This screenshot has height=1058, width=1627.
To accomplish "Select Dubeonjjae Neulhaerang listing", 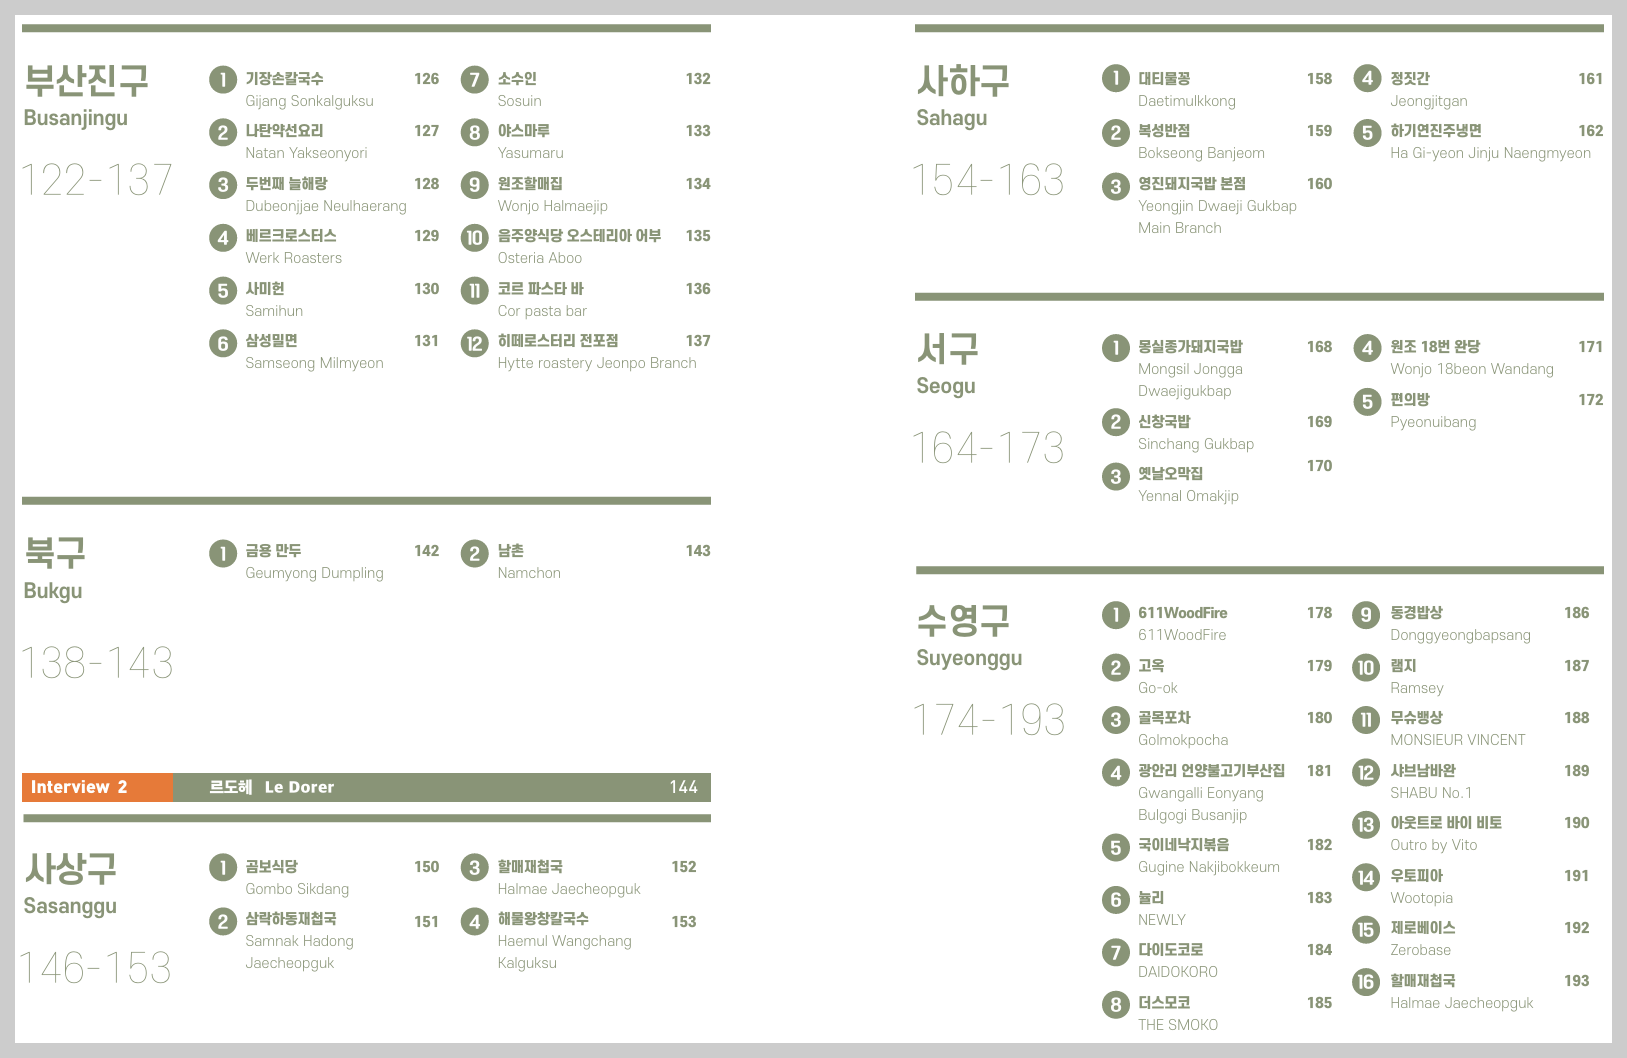I will point(326,194).
